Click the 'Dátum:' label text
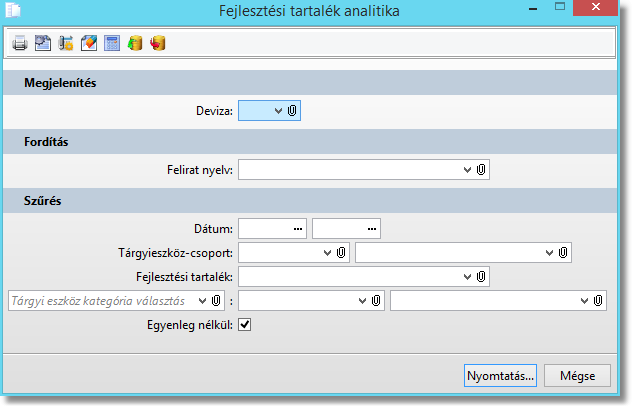This screenshot has height=408, width=632. point(214,229)
